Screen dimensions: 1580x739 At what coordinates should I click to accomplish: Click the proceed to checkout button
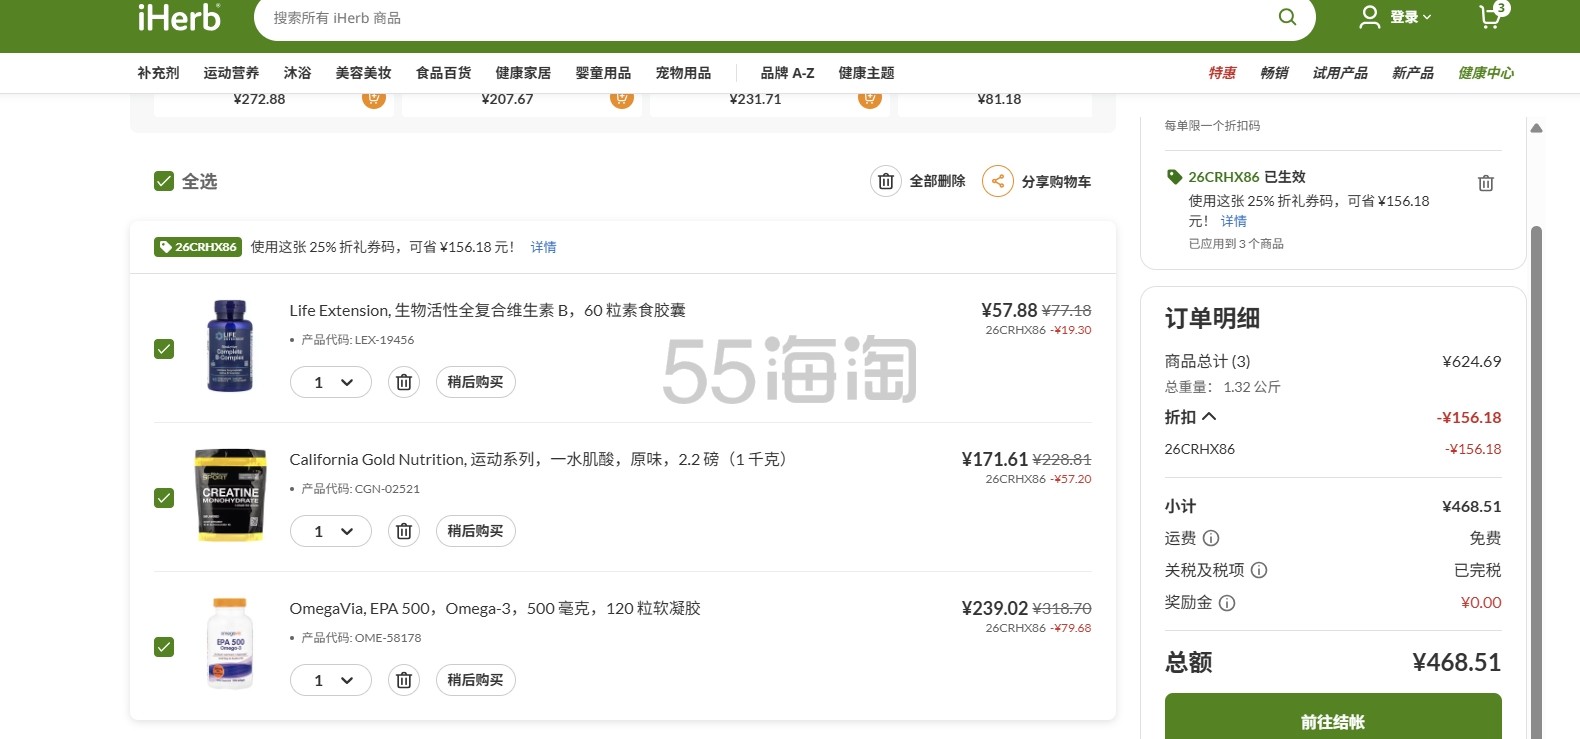point(1332,720)
